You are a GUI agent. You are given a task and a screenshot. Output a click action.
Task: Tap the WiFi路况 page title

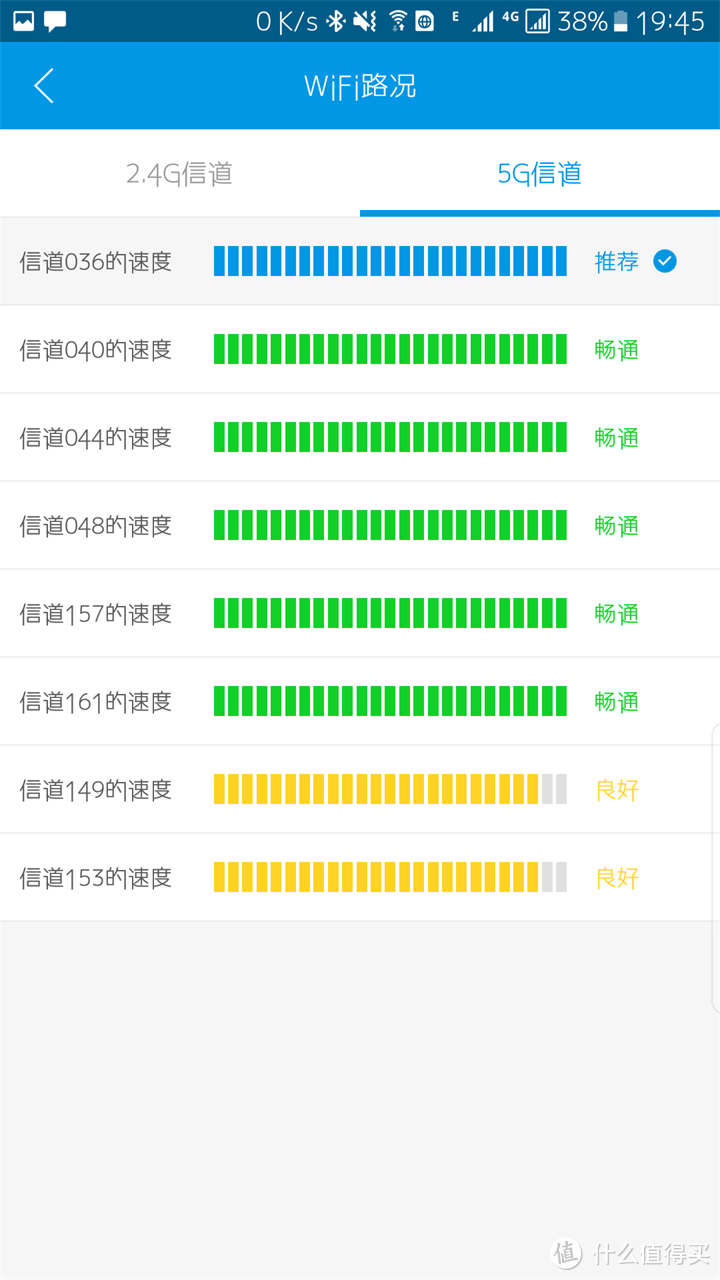point(360,86)
